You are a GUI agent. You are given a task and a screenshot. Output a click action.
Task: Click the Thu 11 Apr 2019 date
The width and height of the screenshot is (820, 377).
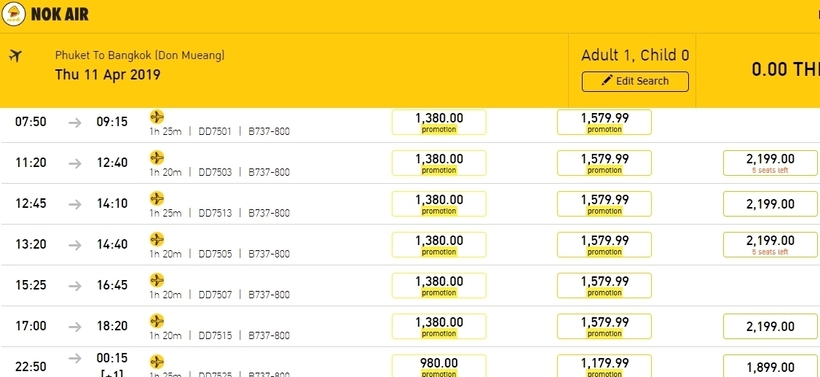point(108,74)
